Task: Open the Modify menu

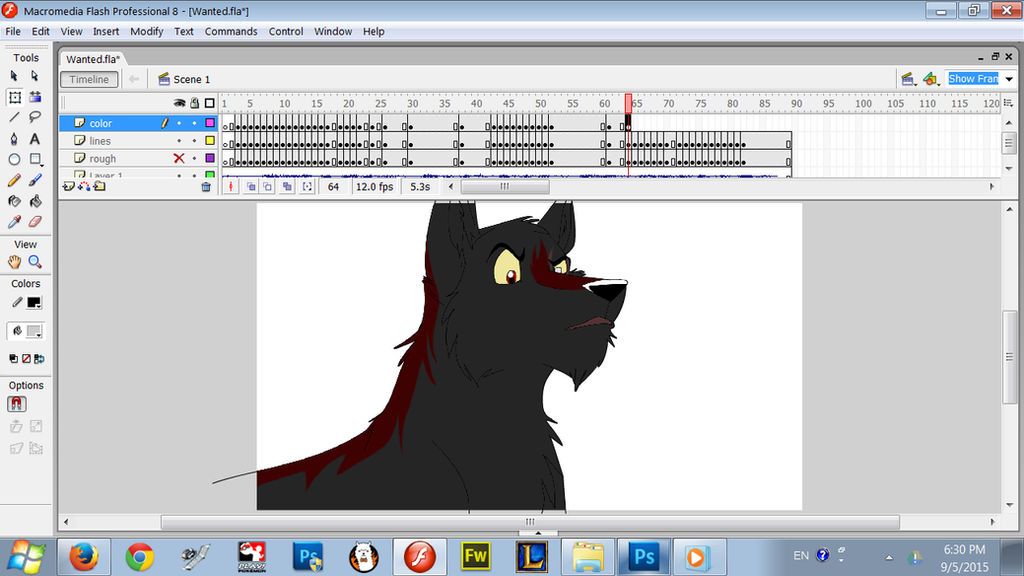Action: click(146, 31)
